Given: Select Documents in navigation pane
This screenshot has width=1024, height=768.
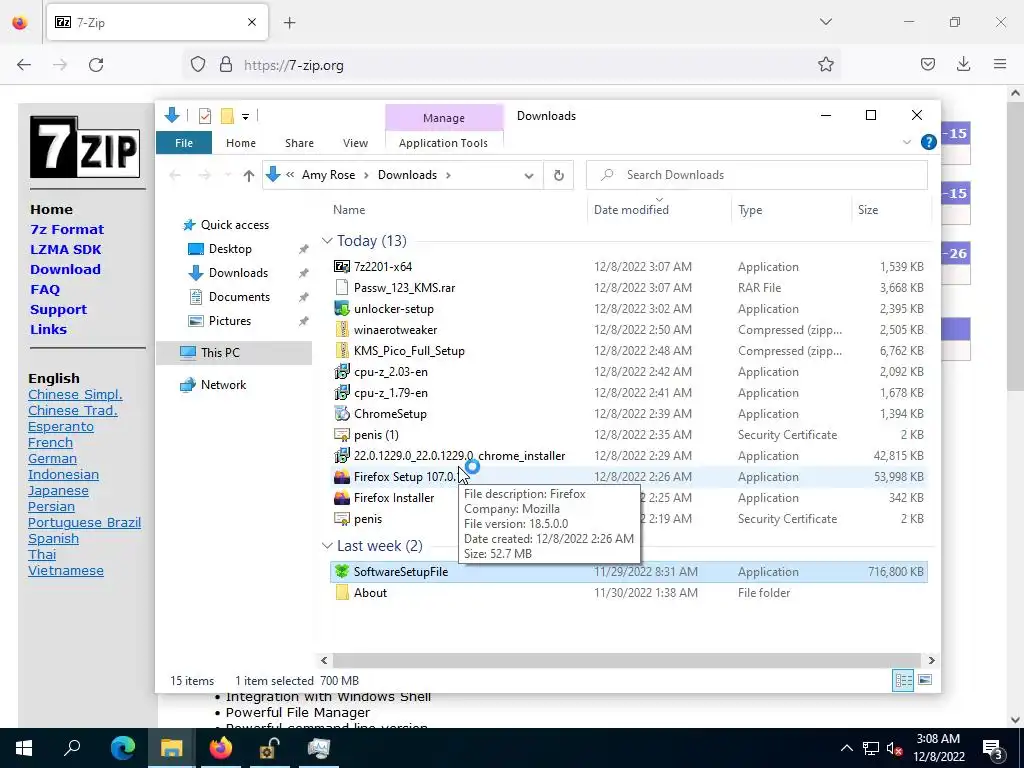Looking at the screenshot, I should (239, 297).
